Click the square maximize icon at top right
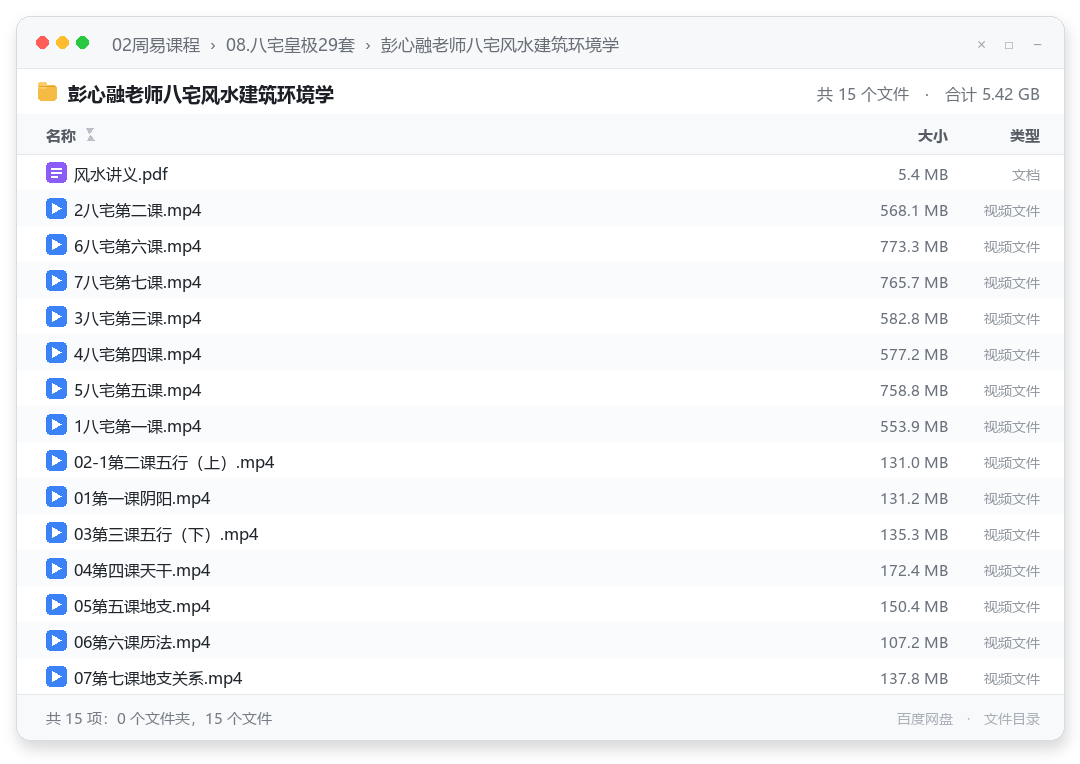Viewport: 1080px width, 764px height. coord(1009,45)
